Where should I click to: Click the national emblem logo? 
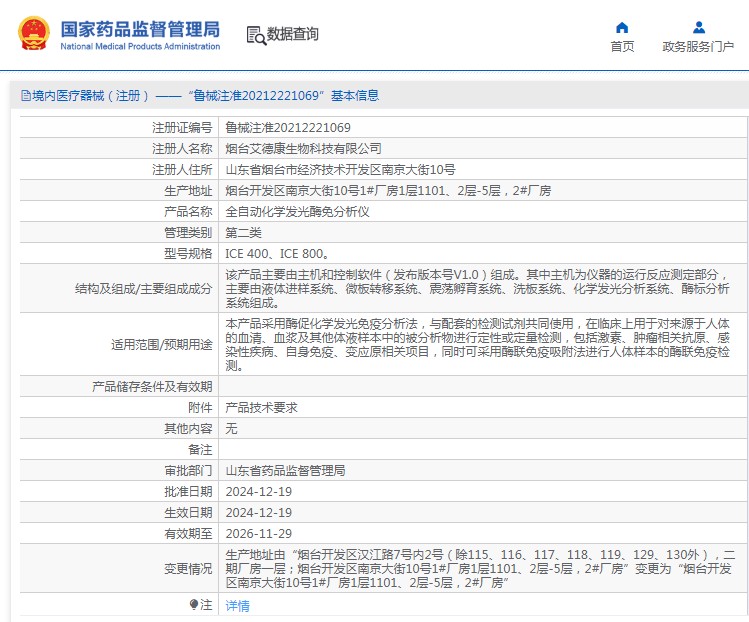[x=34, y=34]
